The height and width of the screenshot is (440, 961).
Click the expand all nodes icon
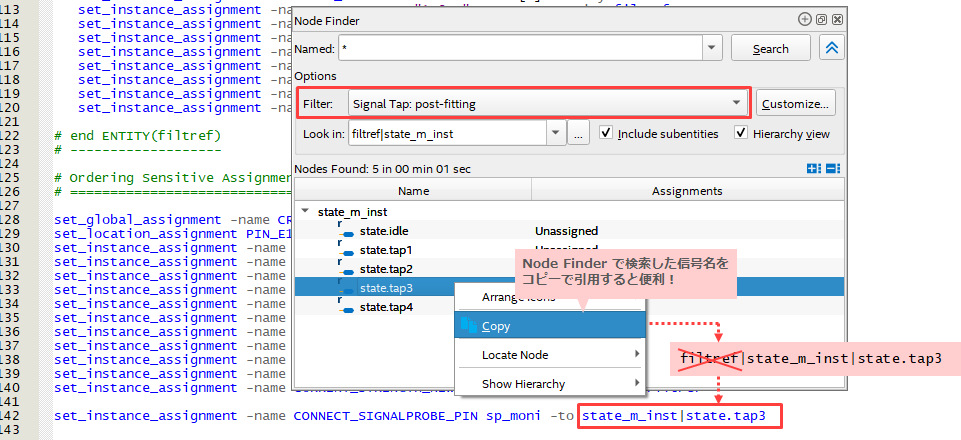pyautogui.click(x=814, y=169)
